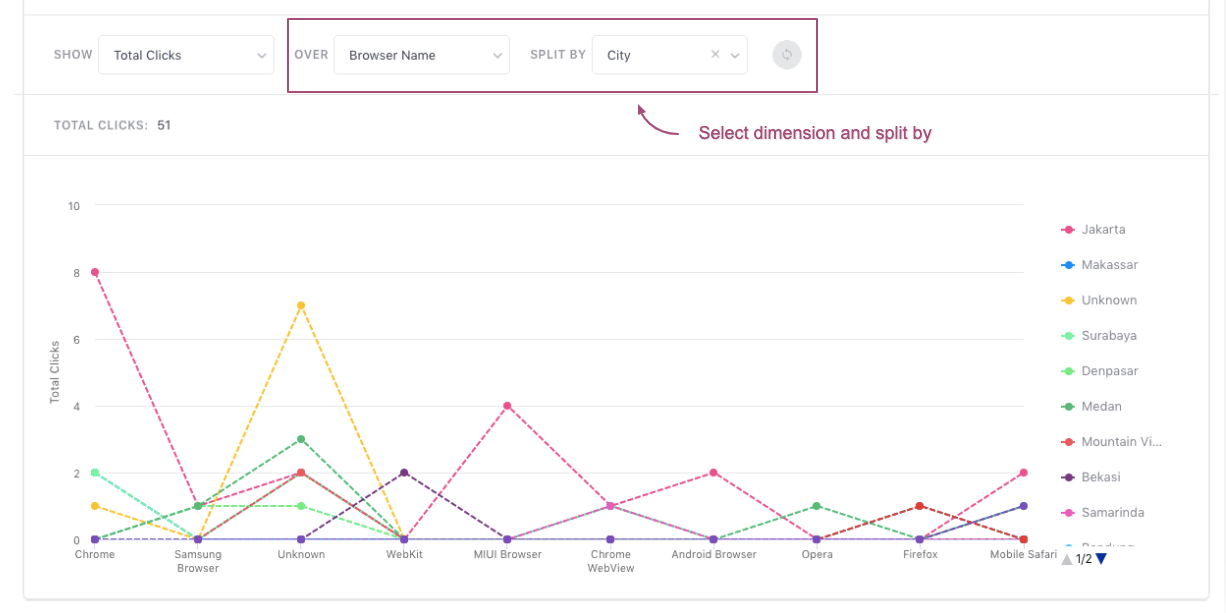Click the Chrome WebView axis label
Image resolution: width=1226 pixels, height=613 pixels.
point(610,561)
